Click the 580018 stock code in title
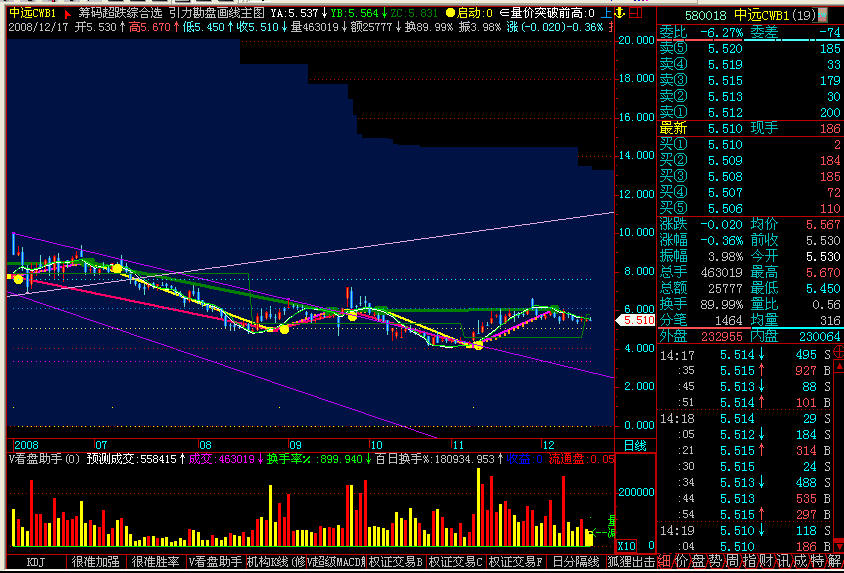The height and width of the screenshot is (573, 844). coord(706,15)
